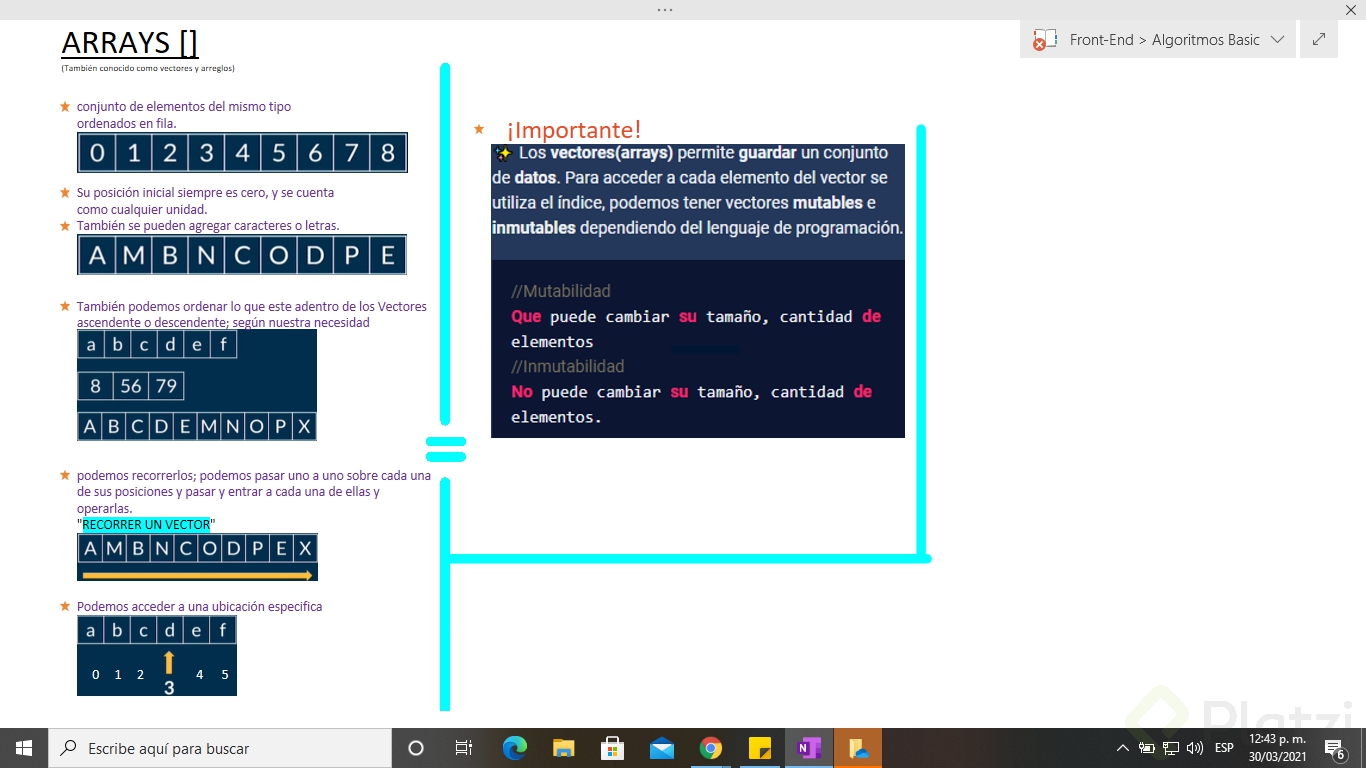This screenshot has height=768, width=1366.
Task: Open Cortana from the taskbar circle icon
Action: tap(416, 748)
